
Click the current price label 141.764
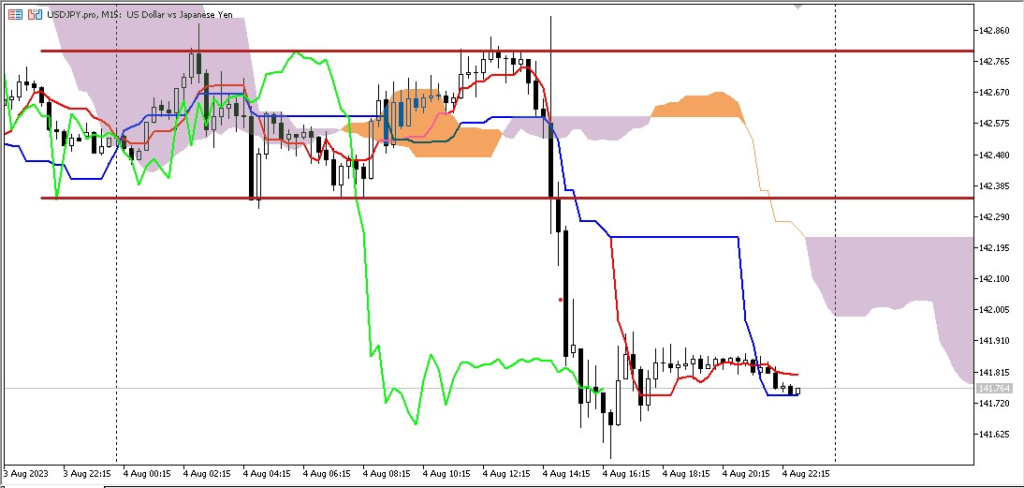pos(994,388)
